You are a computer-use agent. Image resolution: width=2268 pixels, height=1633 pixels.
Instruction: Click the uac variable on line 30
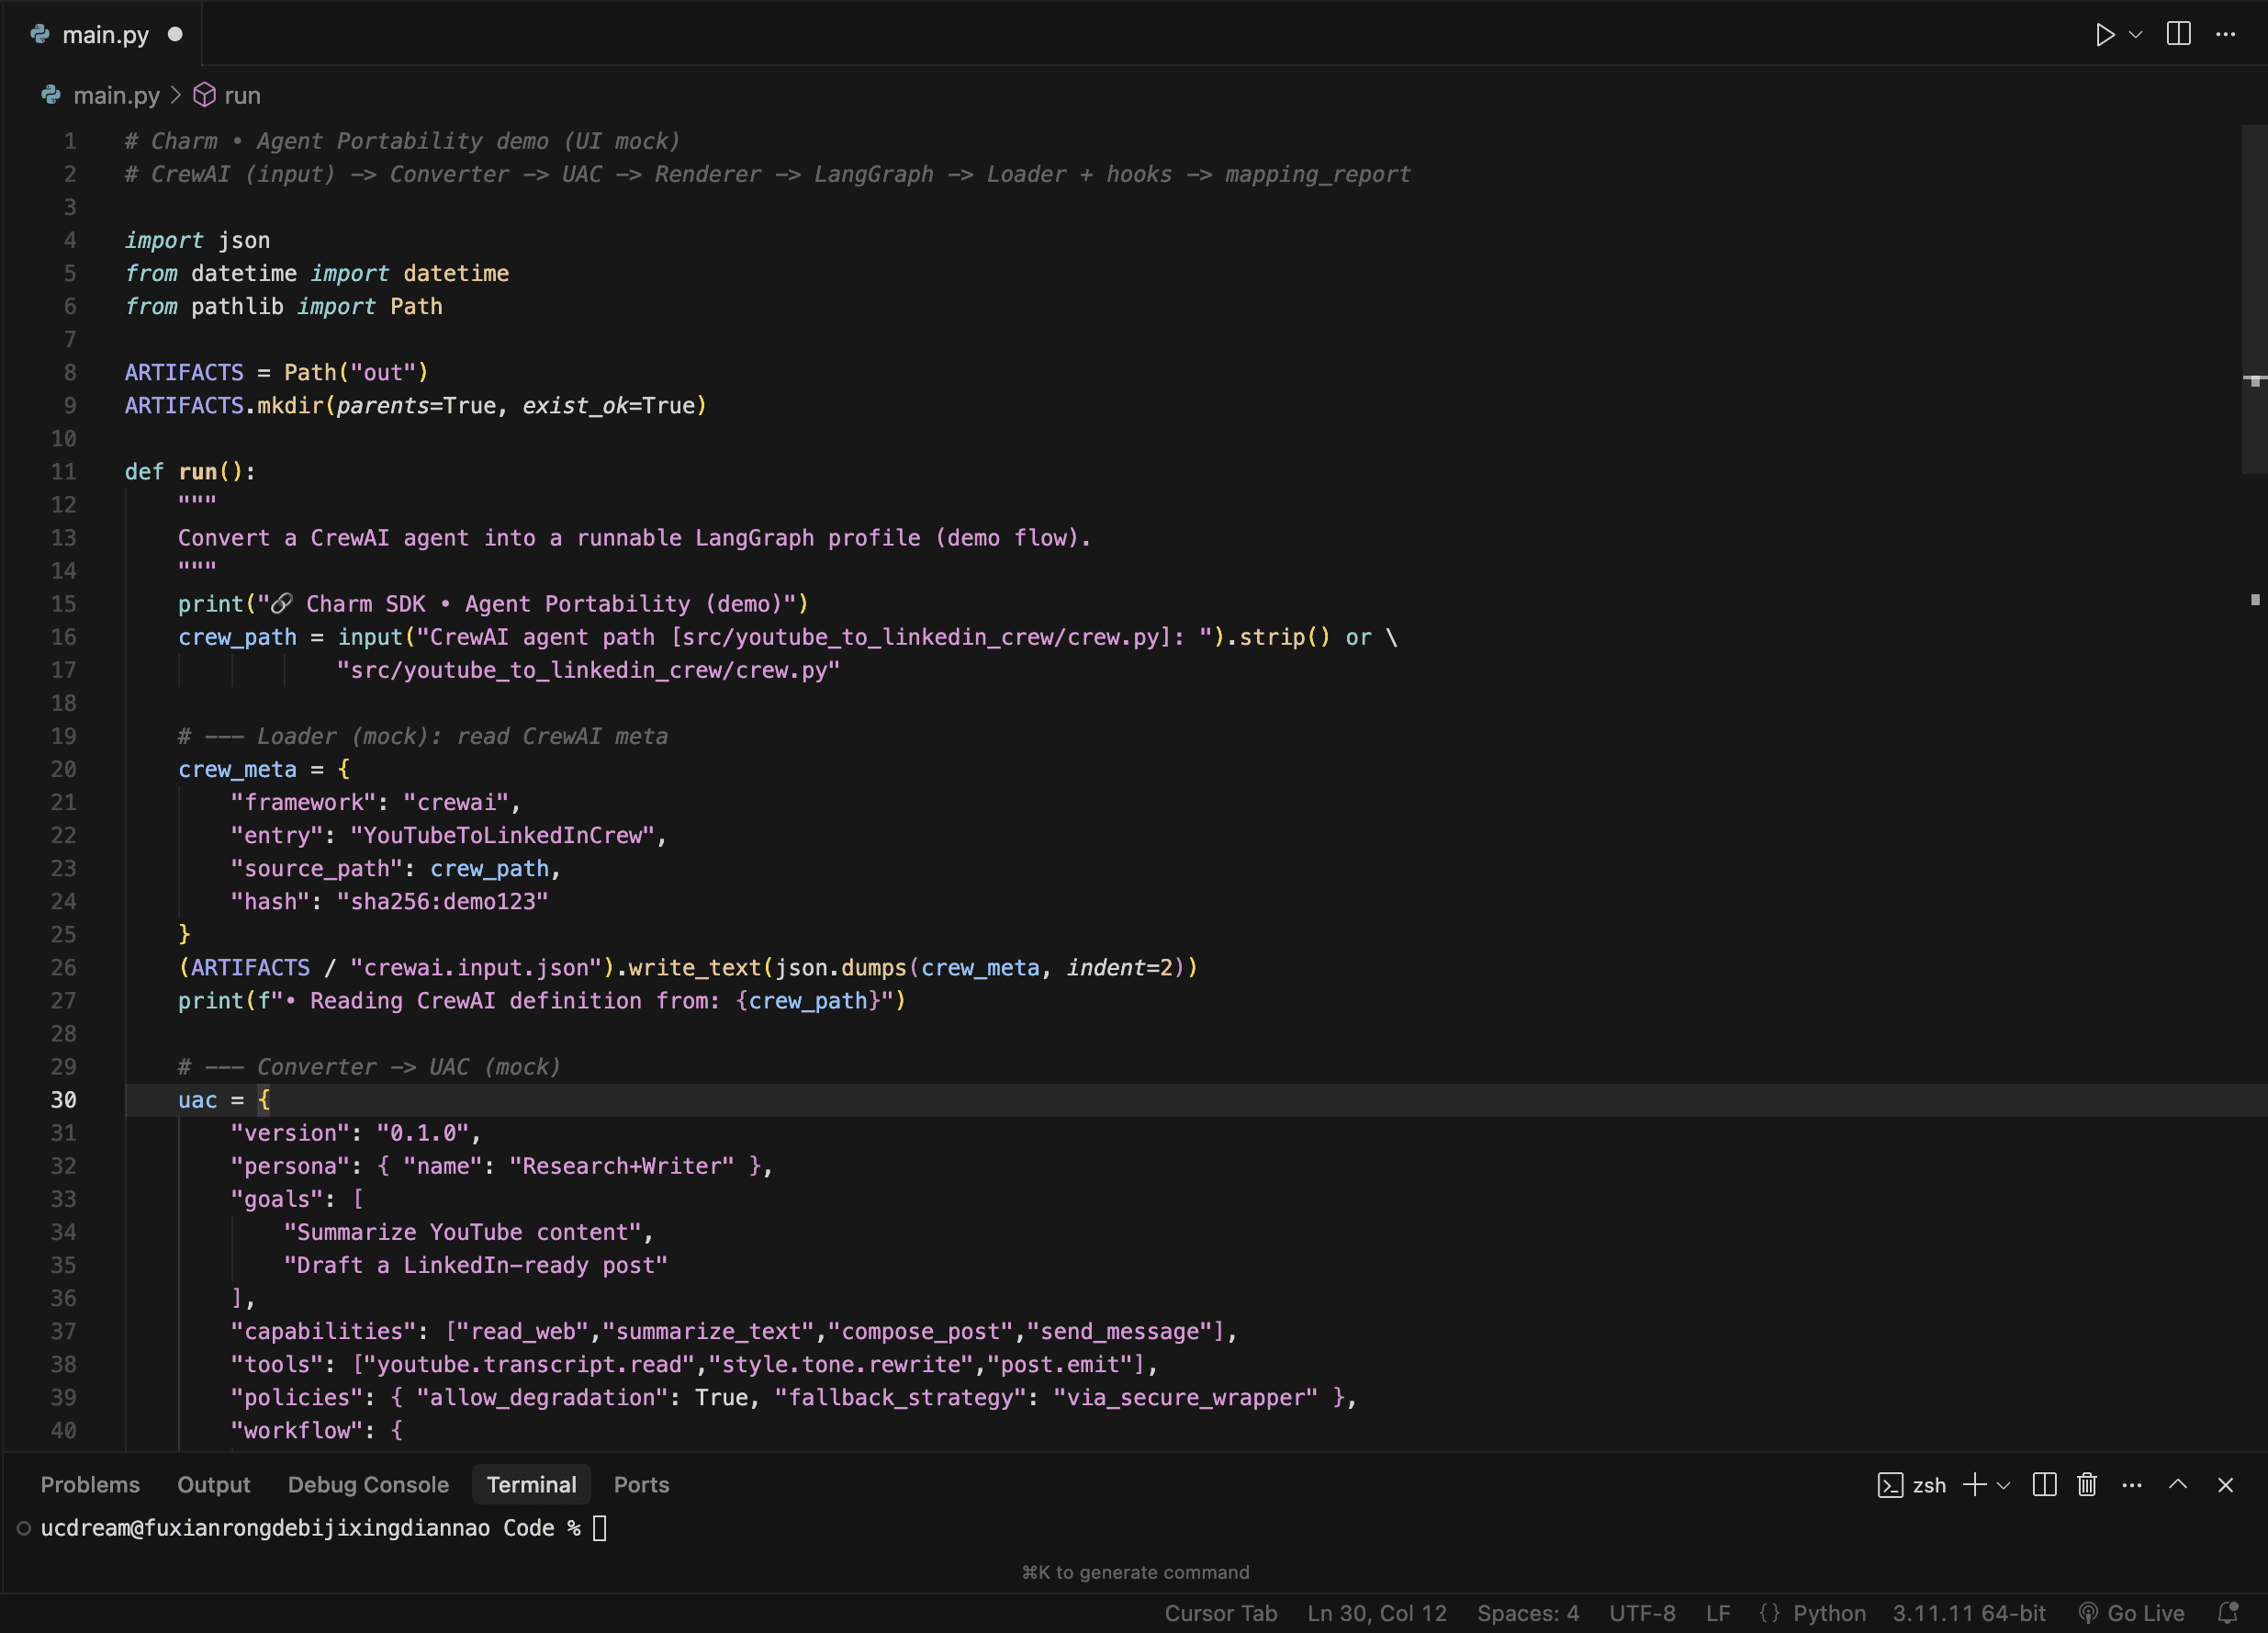197,1099
